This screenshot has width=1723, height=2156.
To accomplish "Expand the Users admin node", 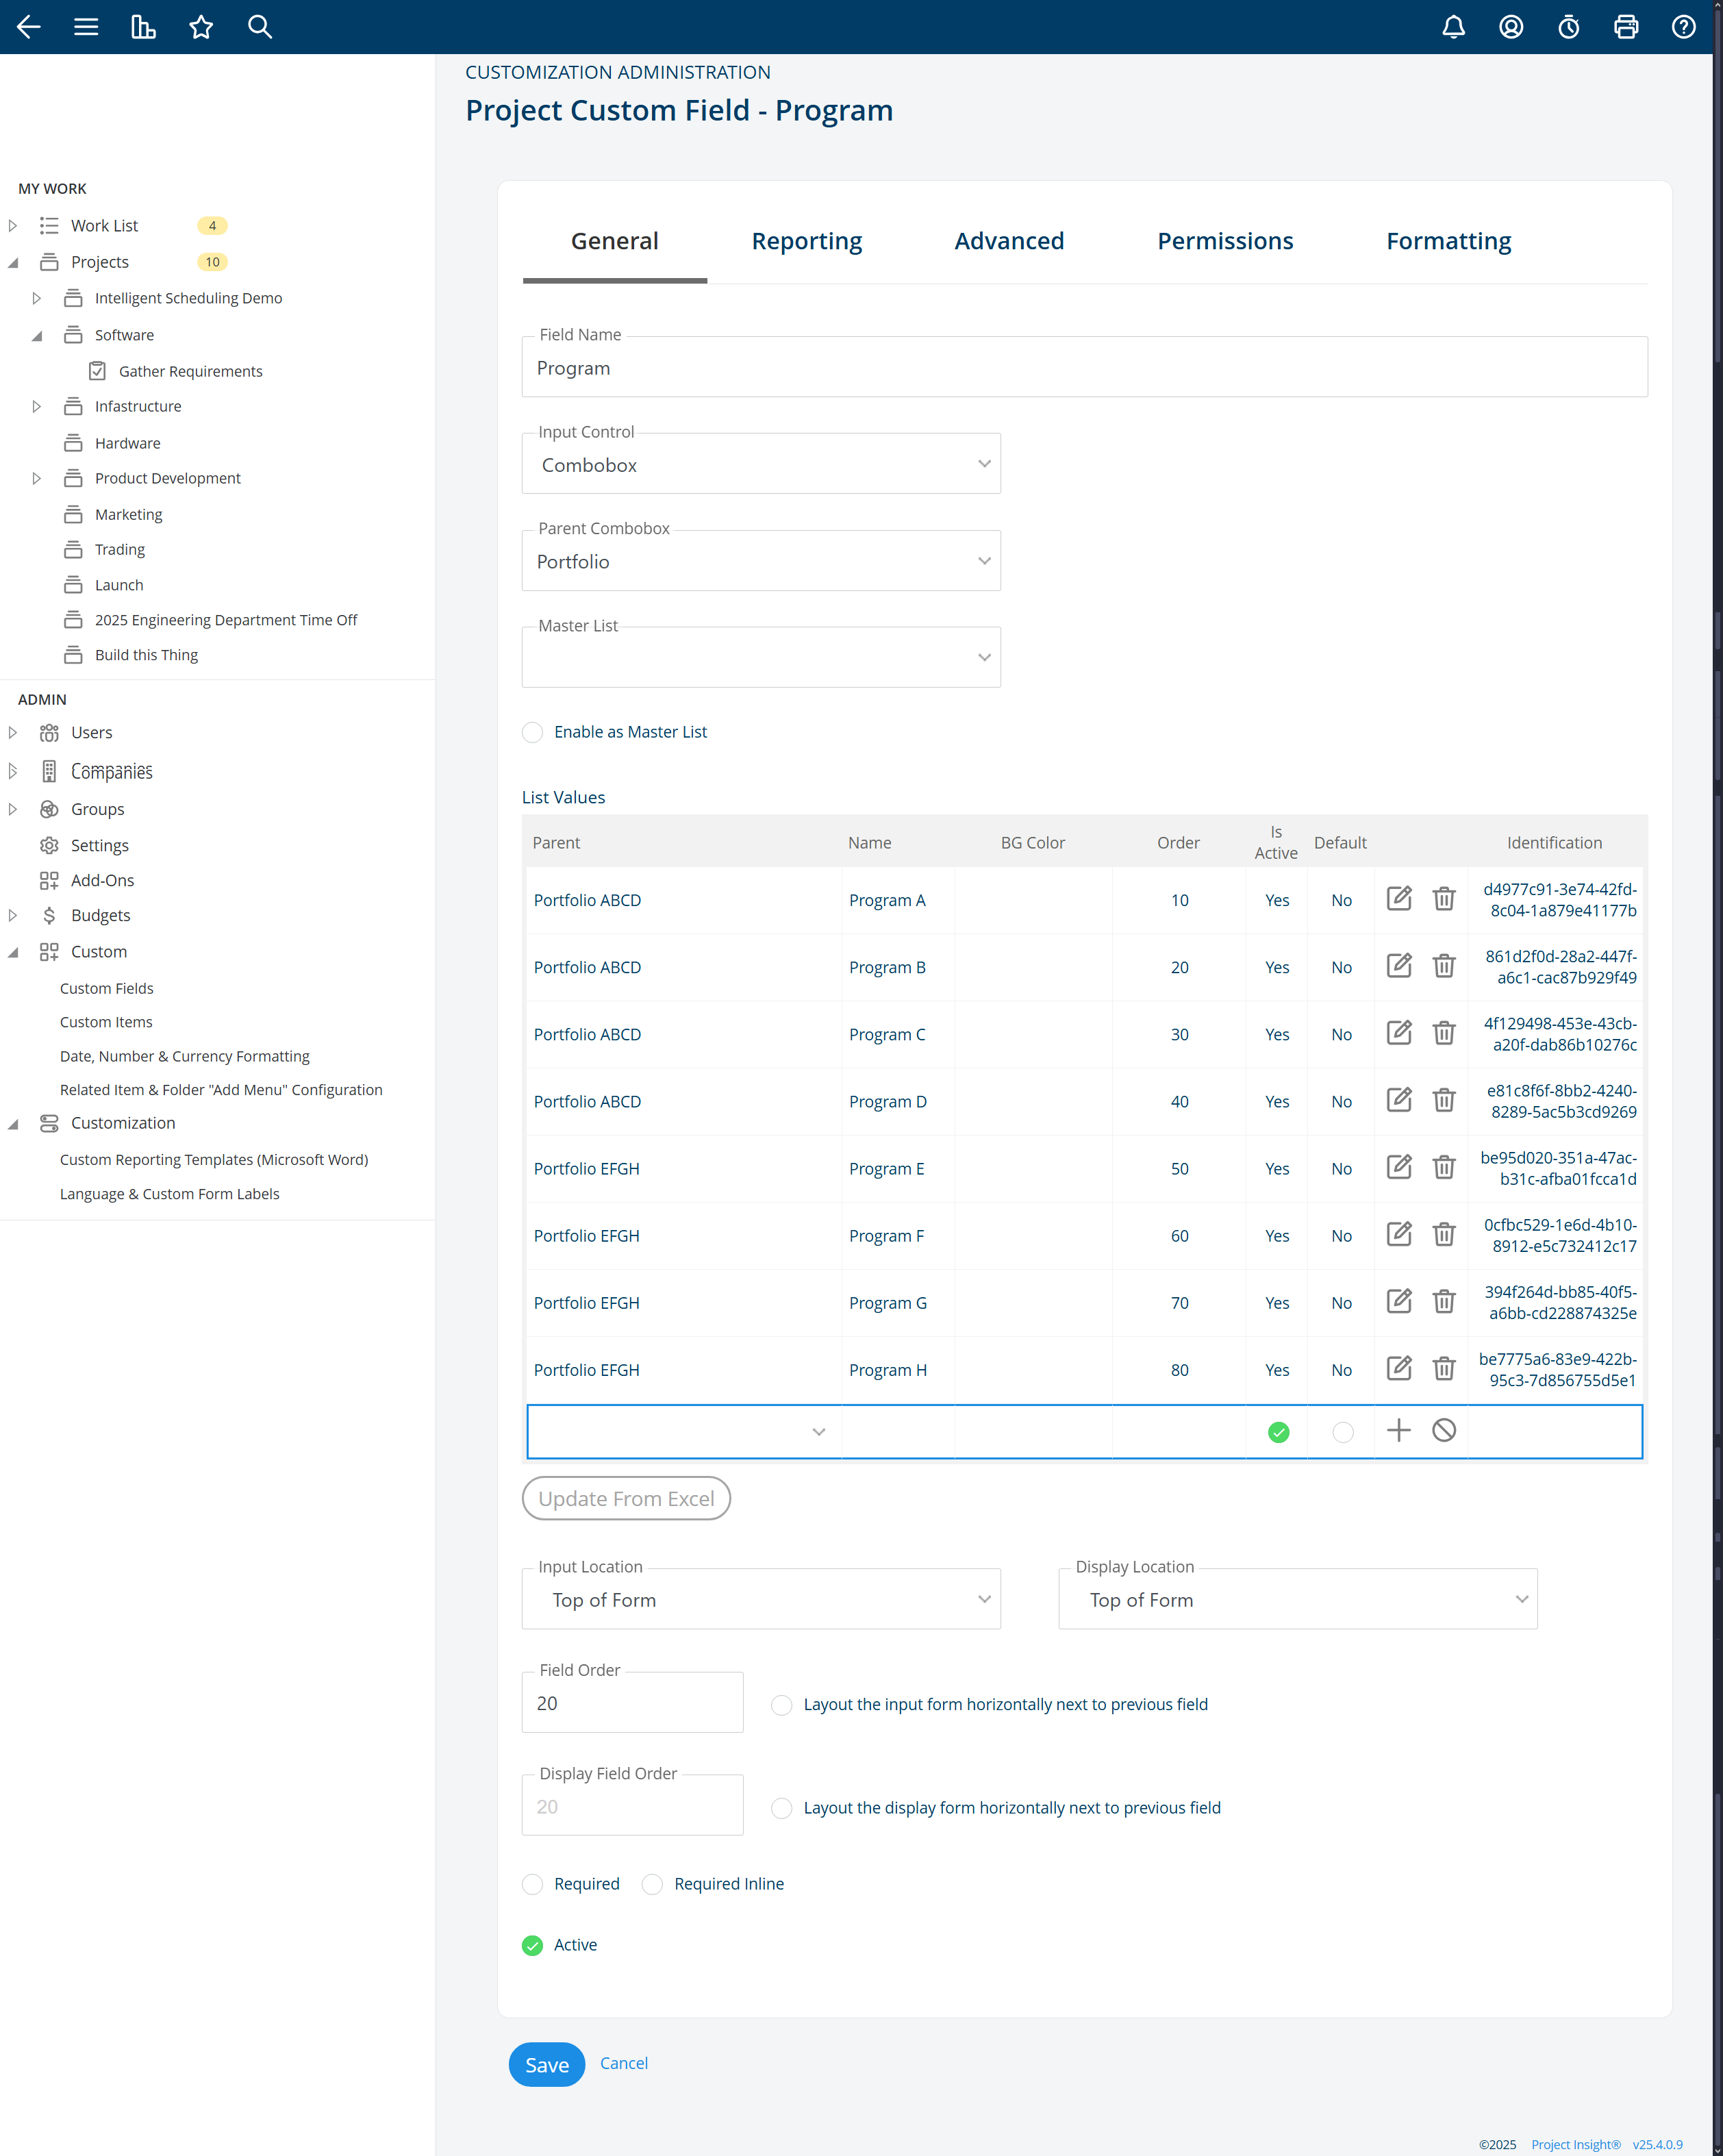I will 12,732.
